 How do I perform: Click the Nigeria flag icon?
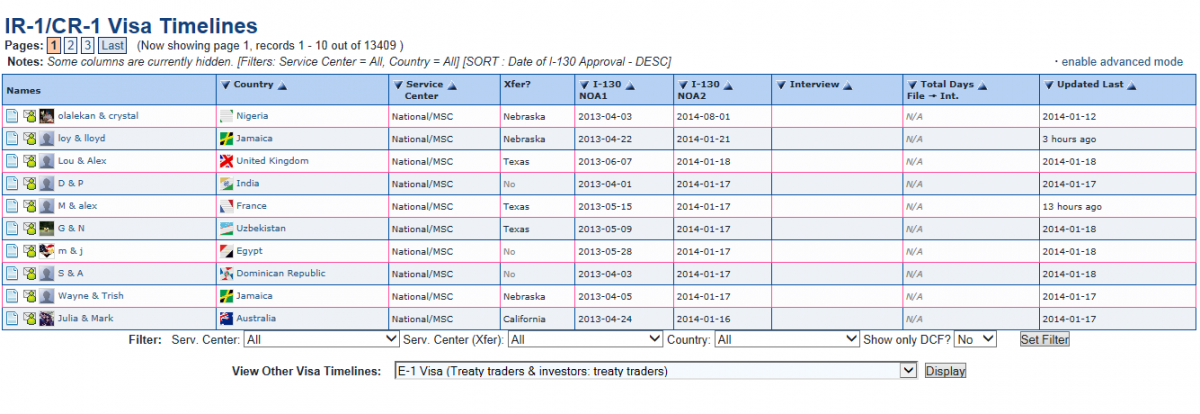[x=226, y=116]
